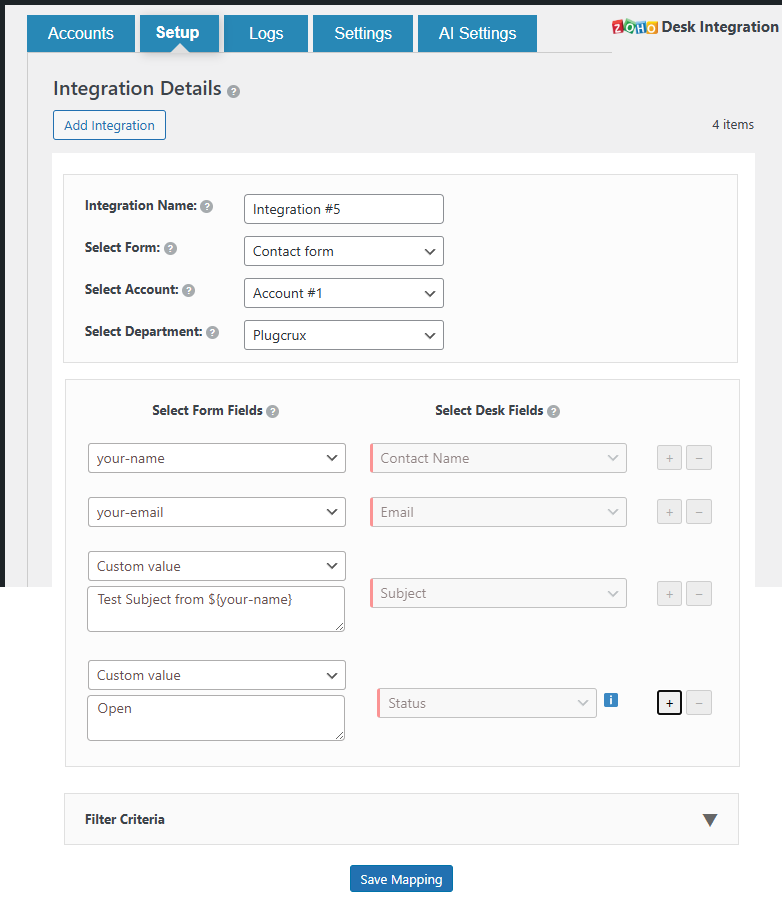782x899 pixels.
Task: Click plus icon on the Email mapping row
Action: [670, 512]
